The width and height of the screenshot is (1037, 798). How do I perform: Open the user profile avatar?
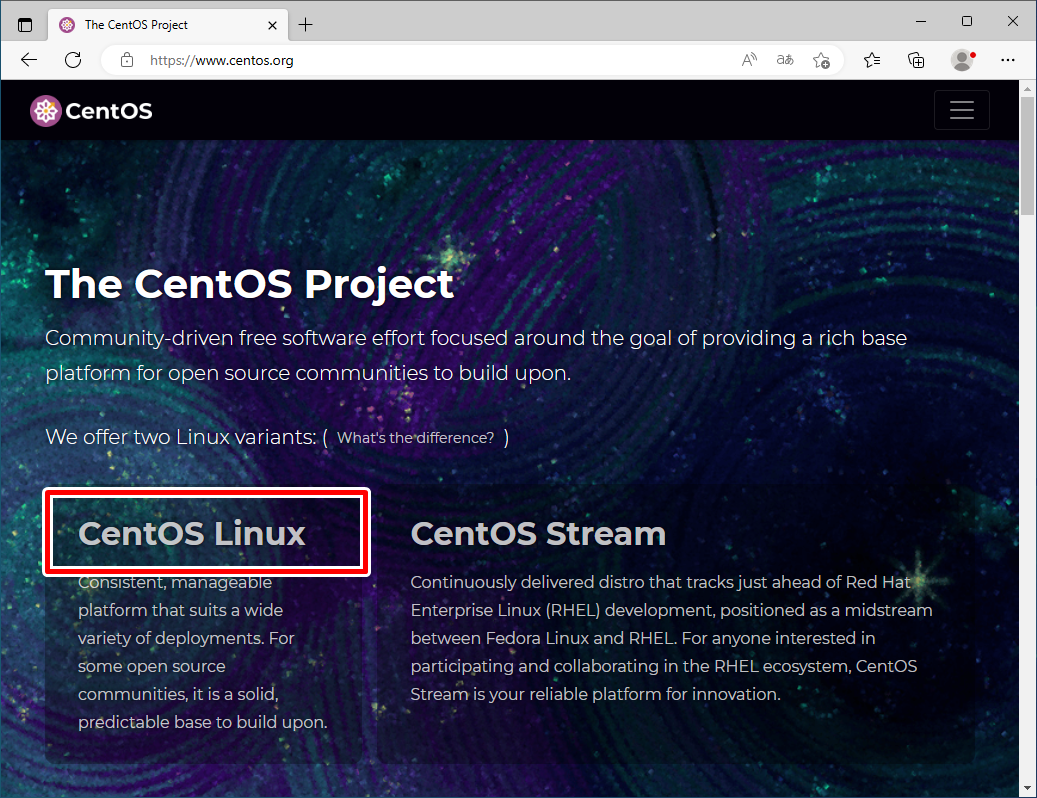pos(963,60)
